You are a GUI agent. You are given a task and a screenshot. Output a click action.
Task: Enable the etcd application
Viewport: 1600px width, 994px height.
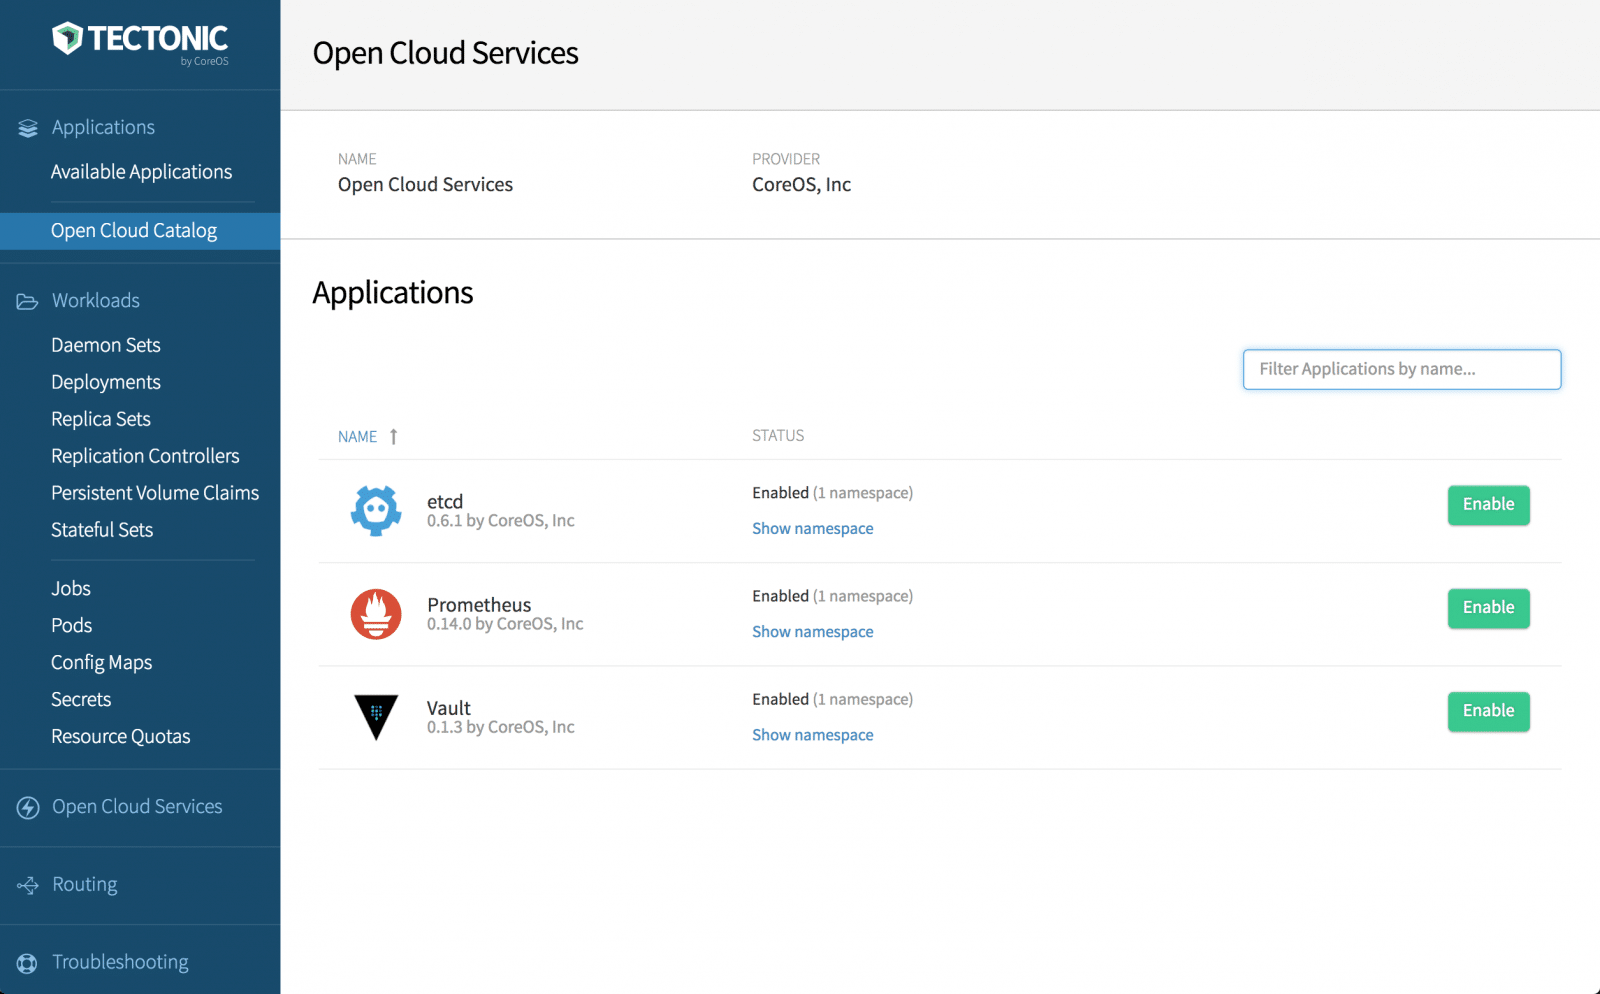(x=1488, y=505)
